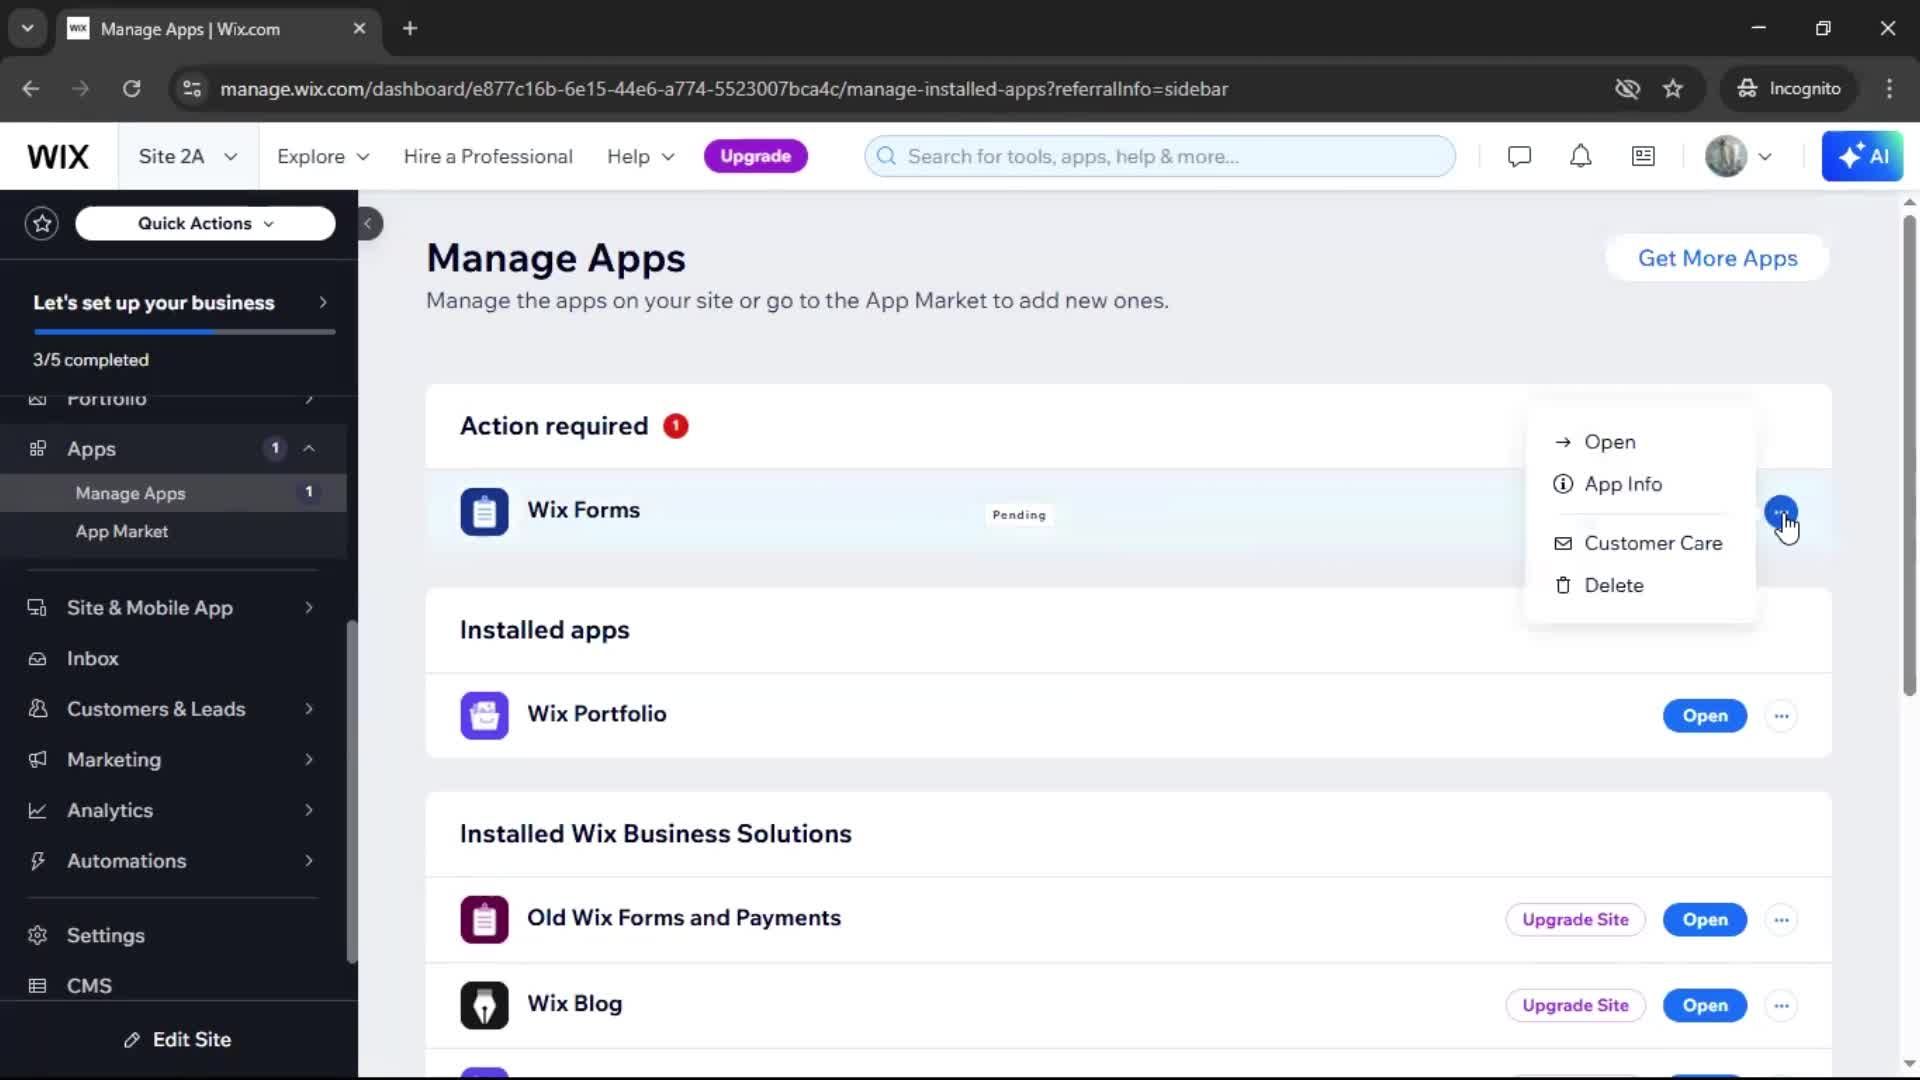Close the Wix Forms more-actions menu button
1920x1080 pixels.
point(1781,513)
